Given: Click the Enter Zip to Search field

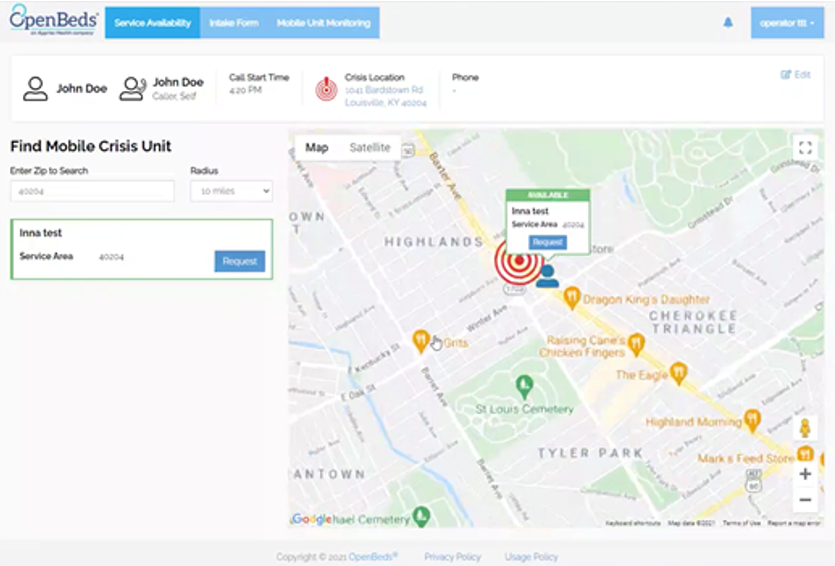Looking at the screenshot, I should [92, 190].
